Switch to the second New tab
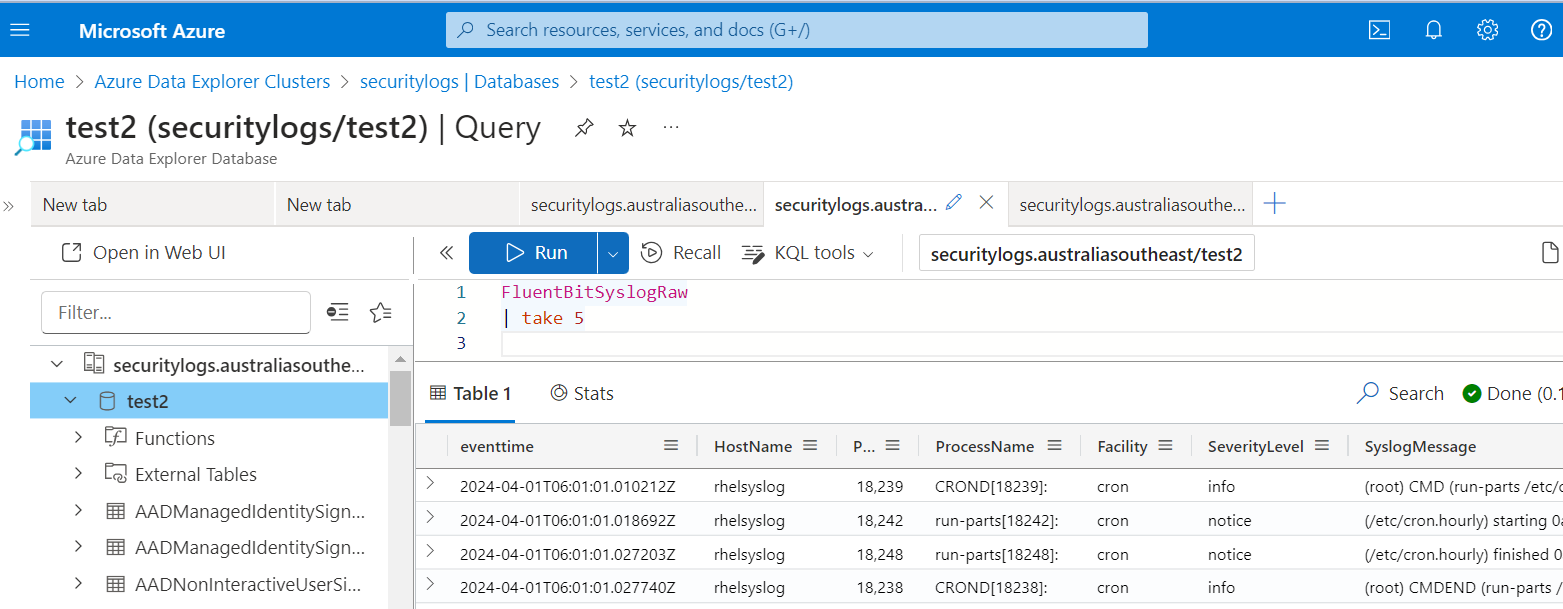Screen dimensions: 1563x609 tap(396, 204)
